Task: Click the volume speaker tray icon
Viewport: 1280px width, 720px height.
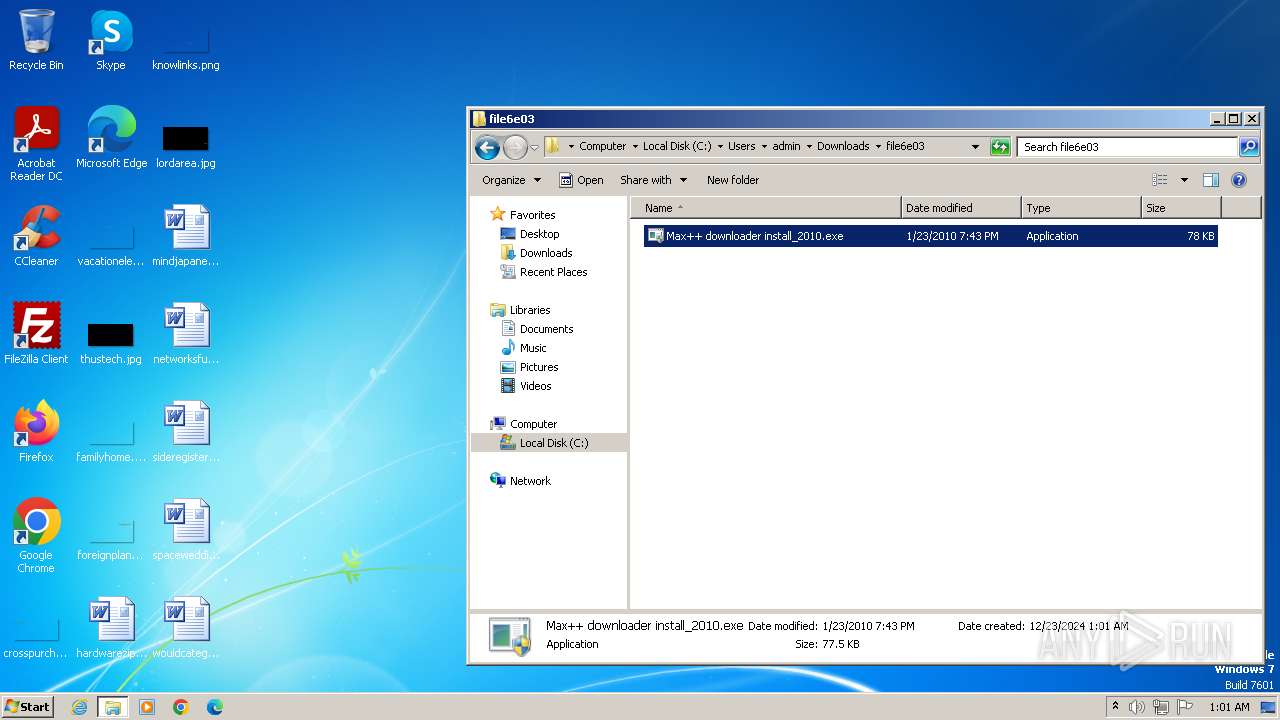Action: (x=1137, y=707)
